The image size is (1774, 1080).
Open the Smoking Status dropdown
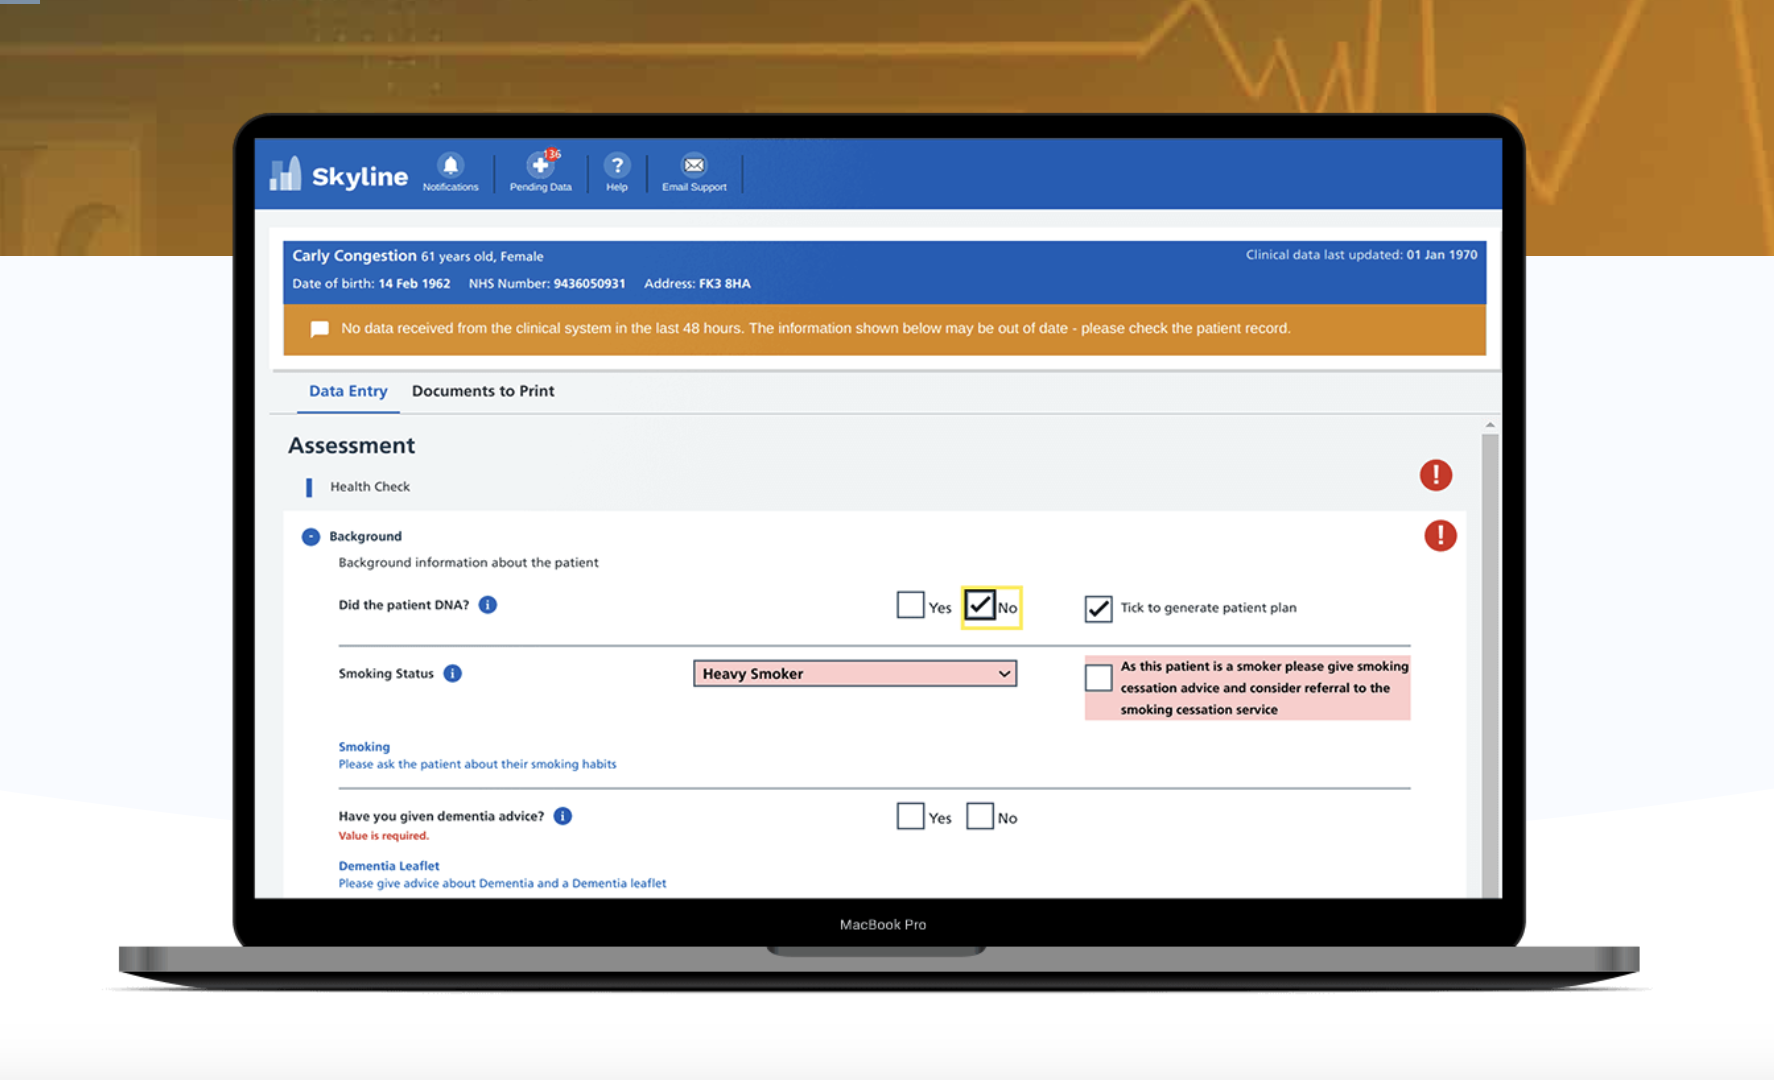(855, 674)
